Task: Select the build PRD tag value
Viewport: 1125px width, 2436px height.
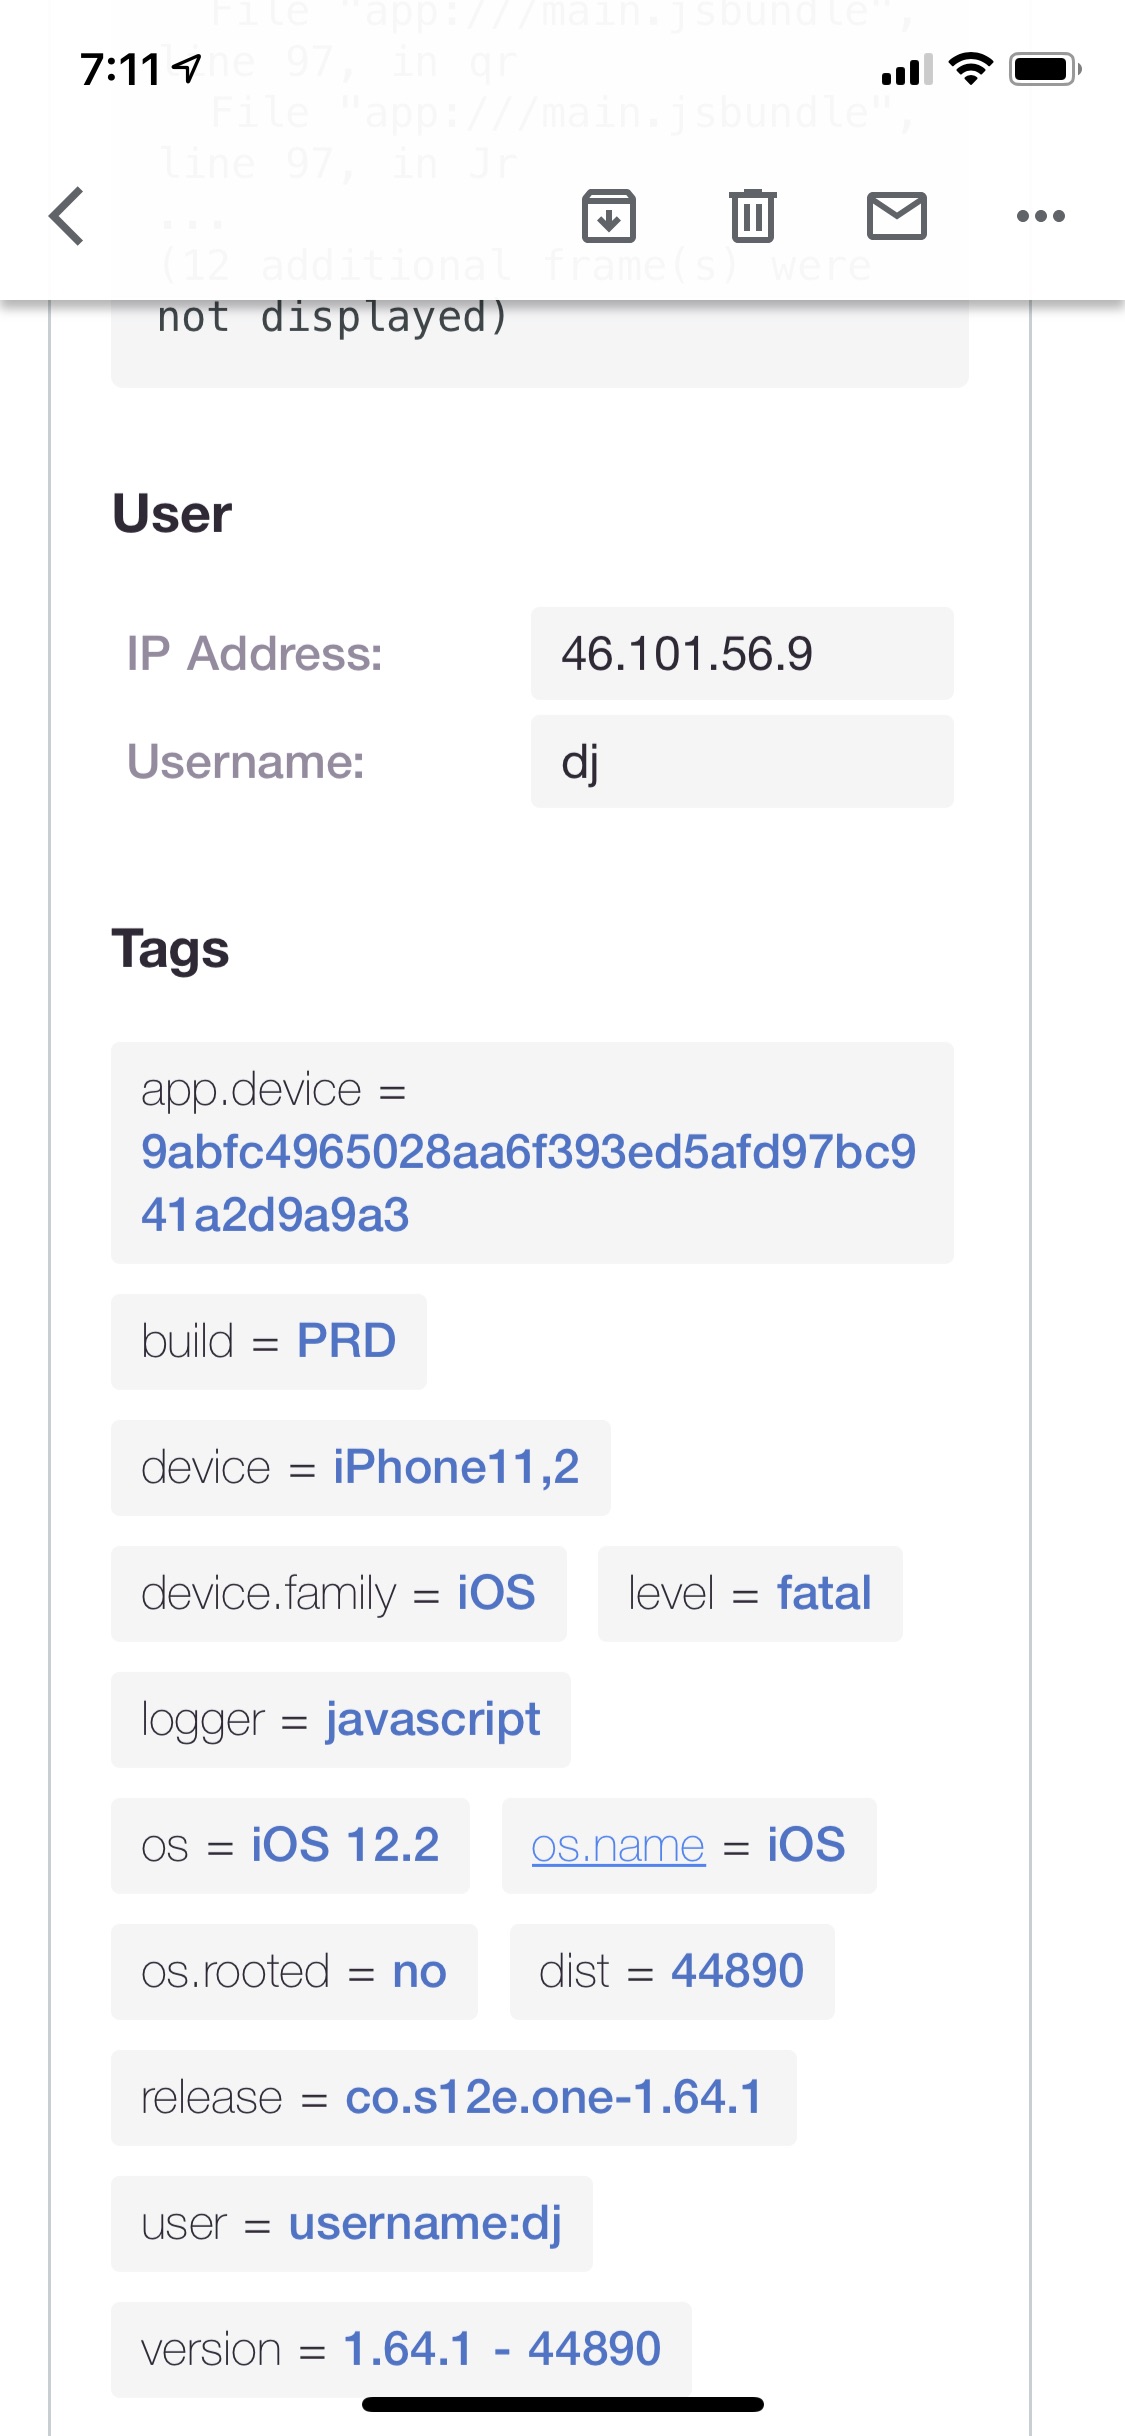Action: [x=346, y=1341]
